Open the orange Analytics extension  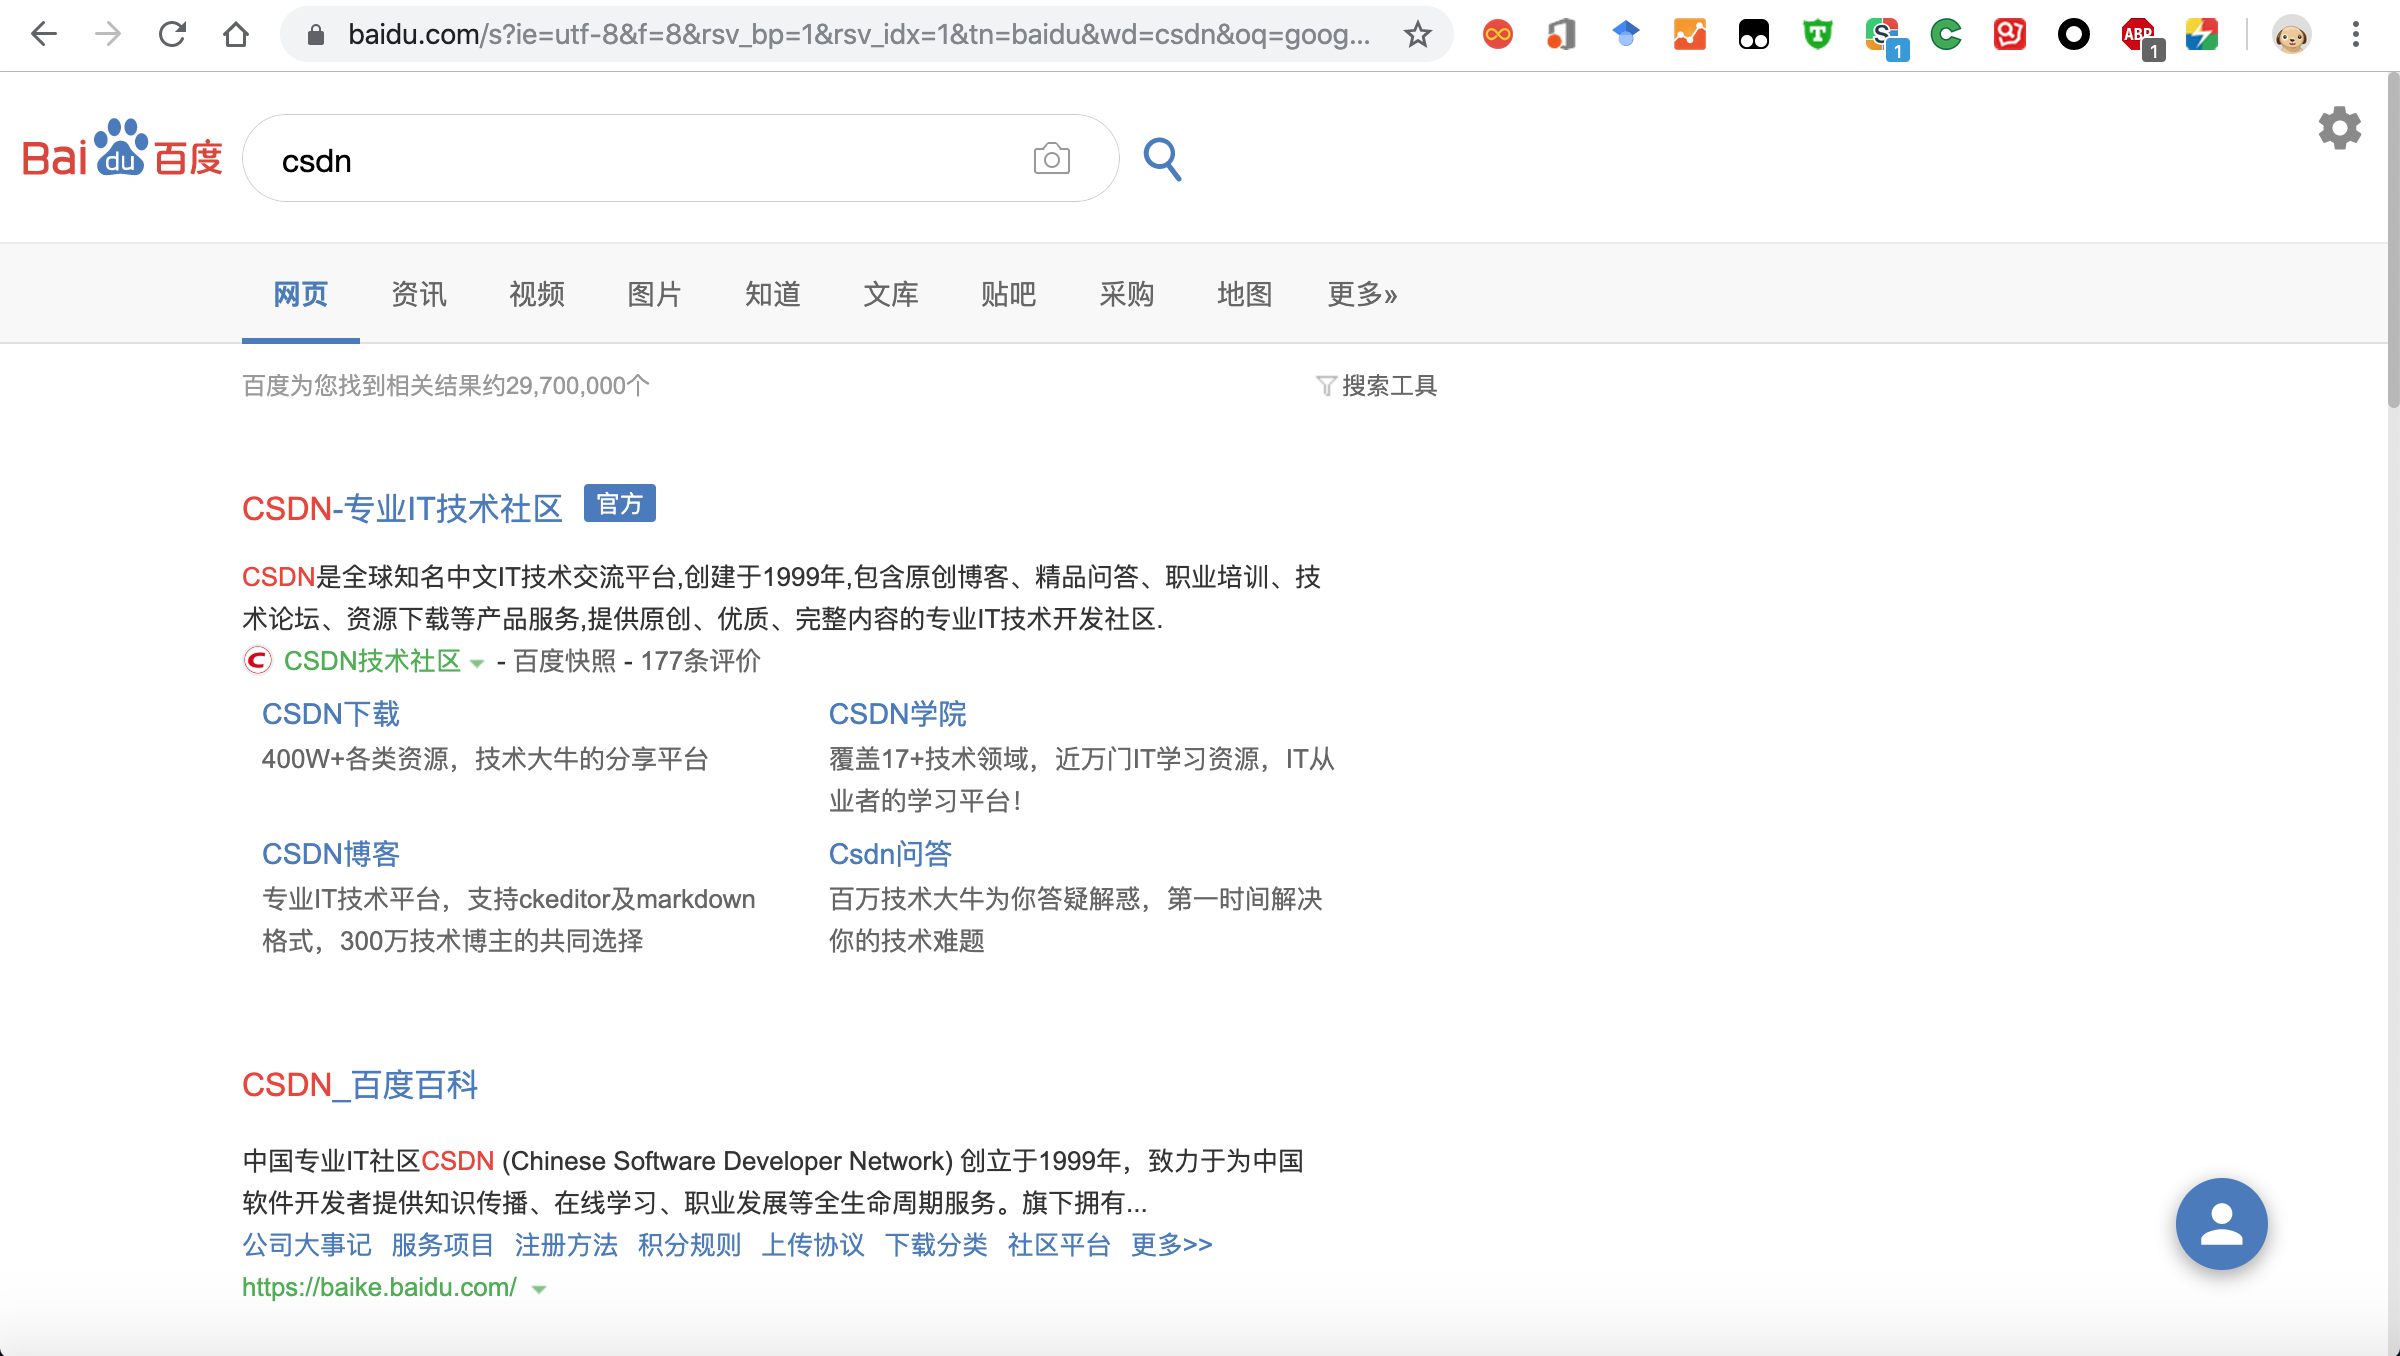(x=1690, y=35)
